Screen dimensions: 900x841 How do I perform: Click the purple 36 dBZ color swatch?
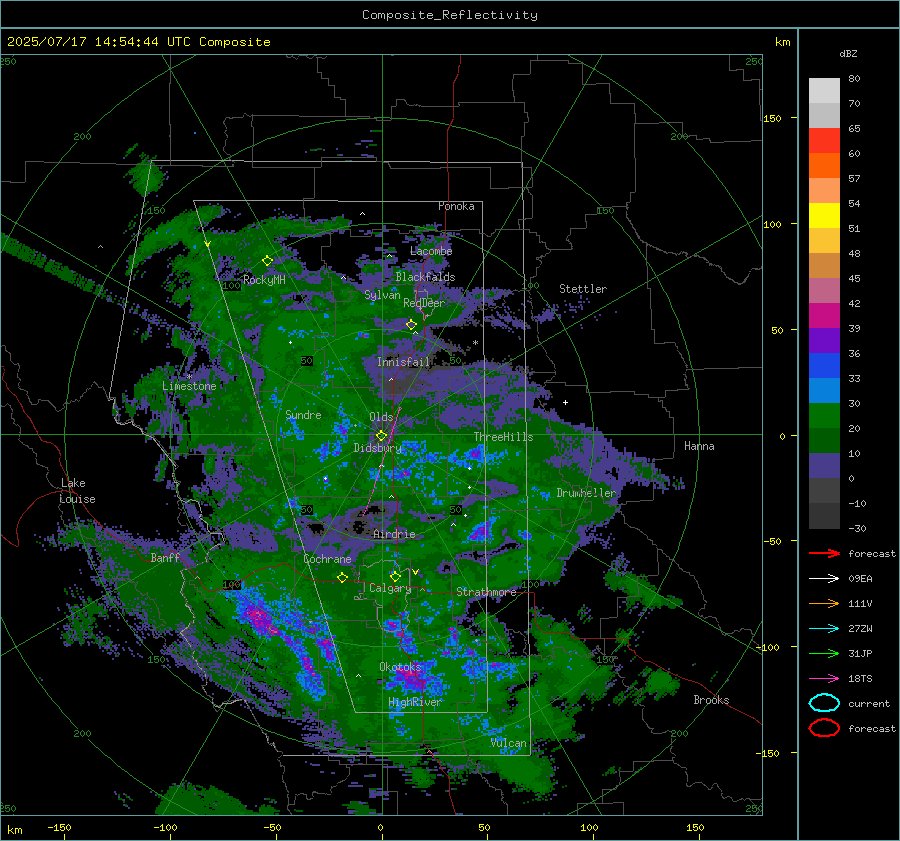click(824, 340)
